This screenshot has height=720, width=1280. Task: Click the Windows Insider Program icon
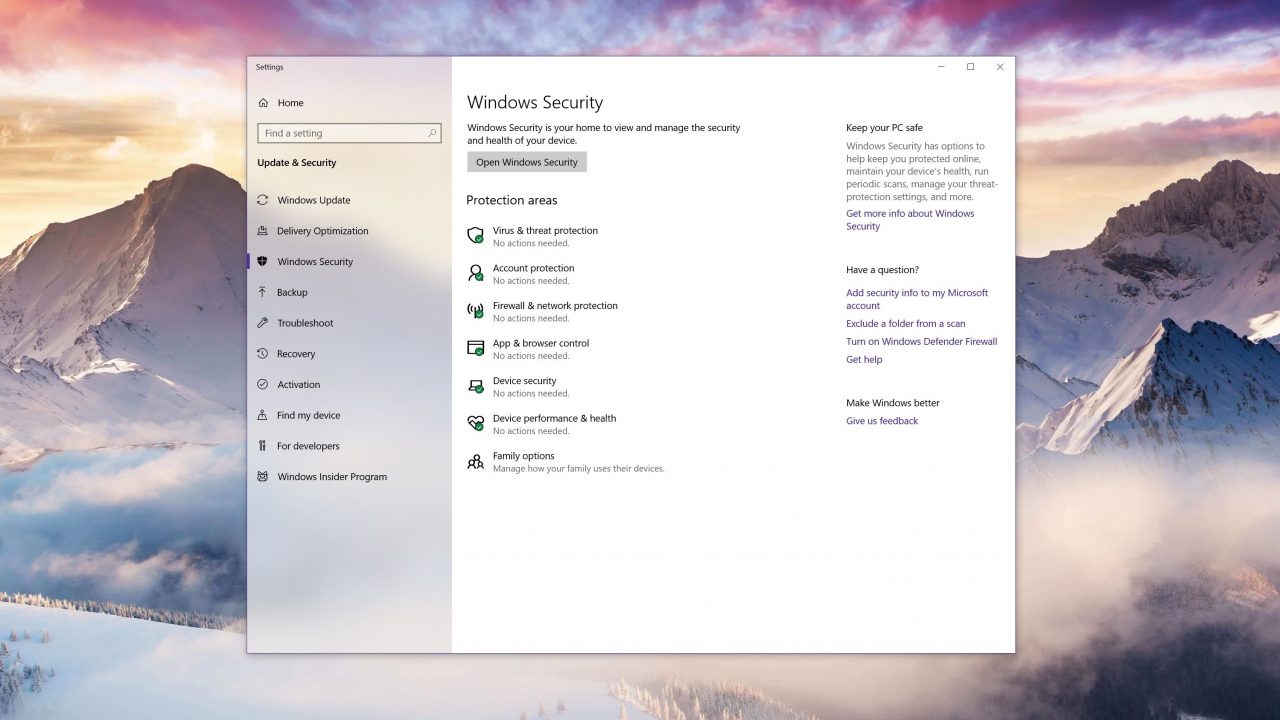[x=263, y=477]
